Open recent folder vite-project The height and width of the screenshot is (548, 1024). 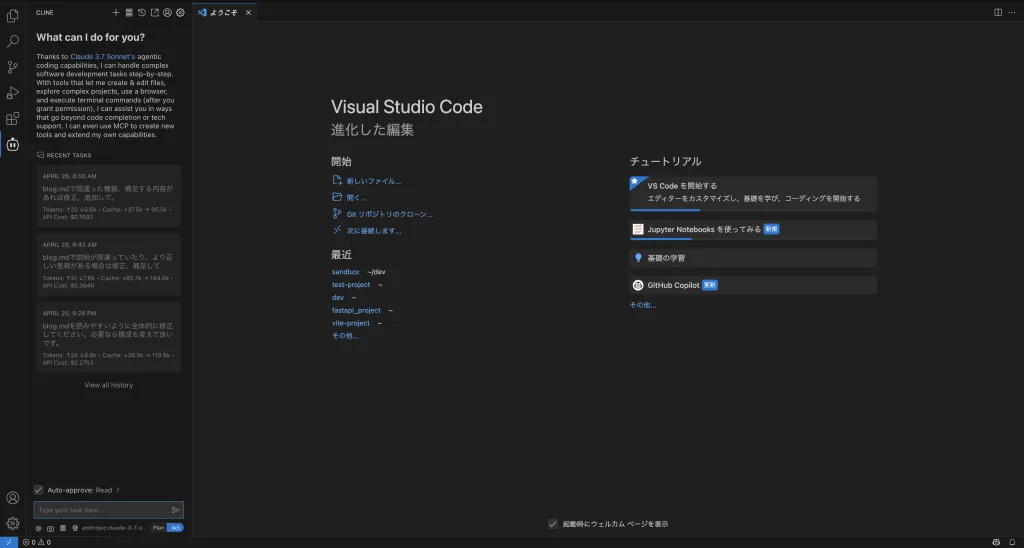351,323
